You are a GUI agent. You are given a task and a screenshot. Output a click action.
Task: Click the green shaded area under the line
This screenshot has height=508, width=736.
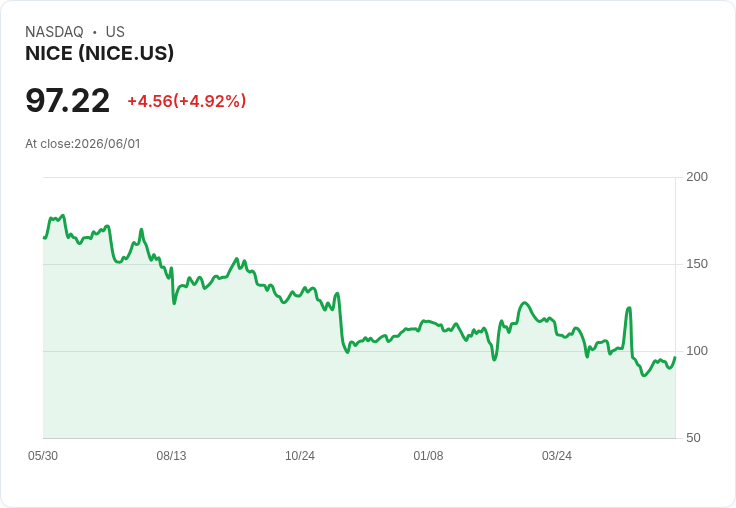(x=357, y=399)
